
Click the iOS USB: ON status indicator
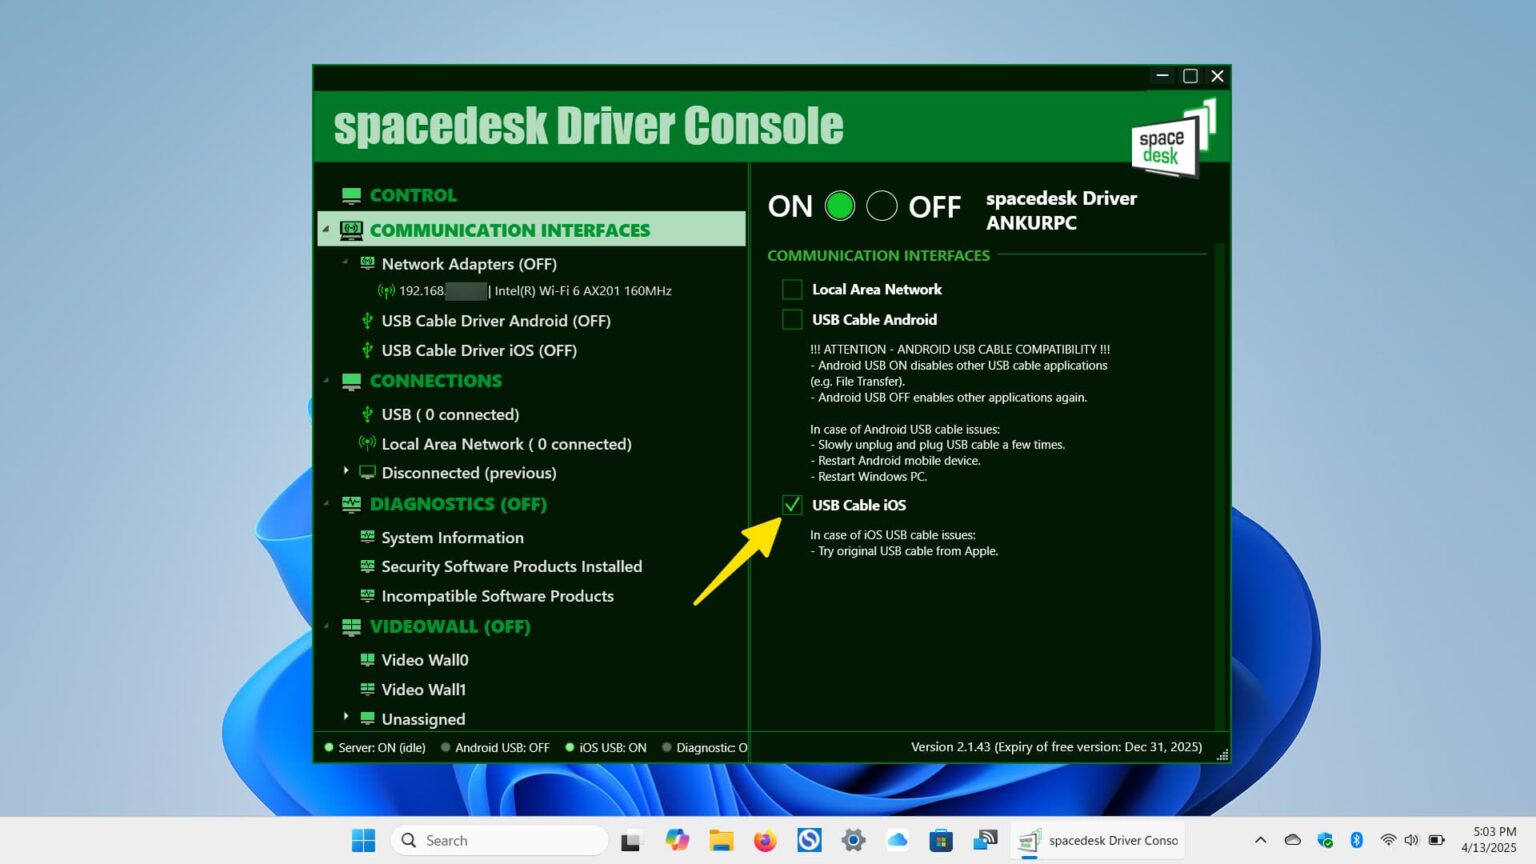[x=606, y=748]
